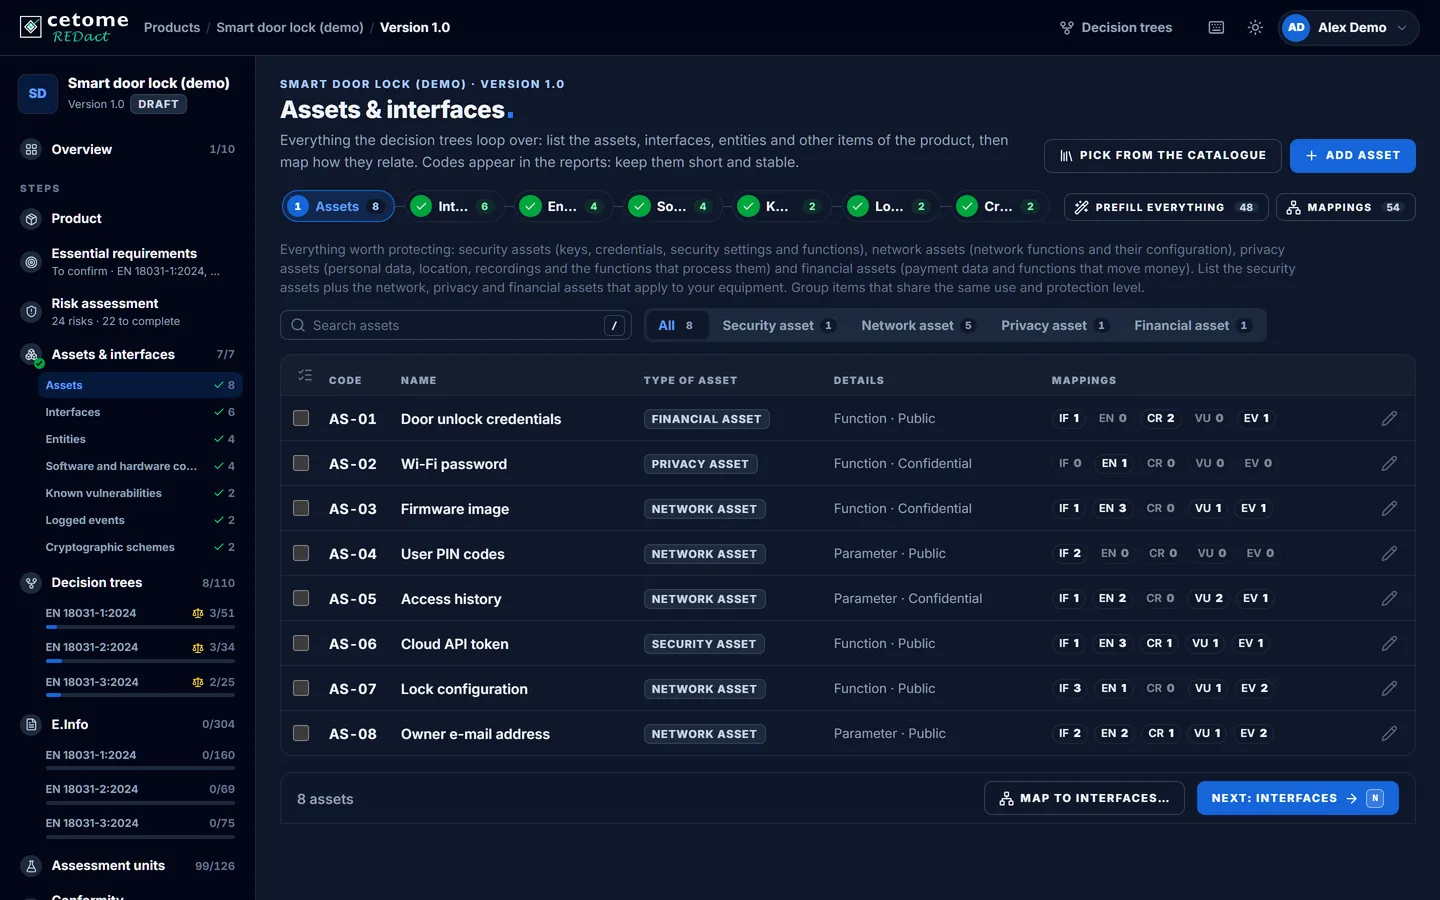Collapse the E.Info sidebar section
This screenshot has width=1440, height=900.
[x=128, y=725]
